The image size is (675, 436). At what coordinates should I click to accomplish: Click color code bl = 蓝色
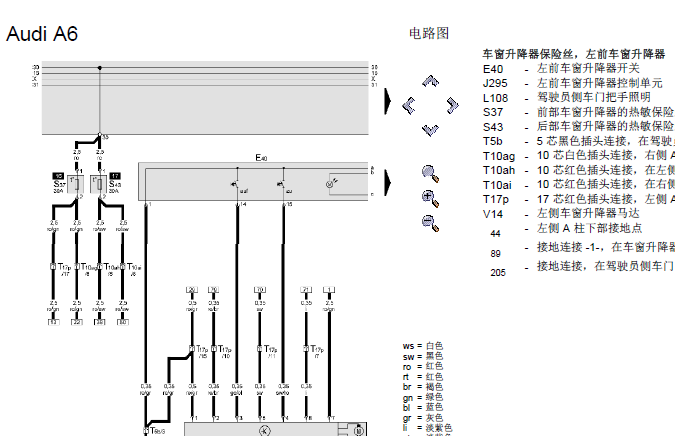click(423, 407)
